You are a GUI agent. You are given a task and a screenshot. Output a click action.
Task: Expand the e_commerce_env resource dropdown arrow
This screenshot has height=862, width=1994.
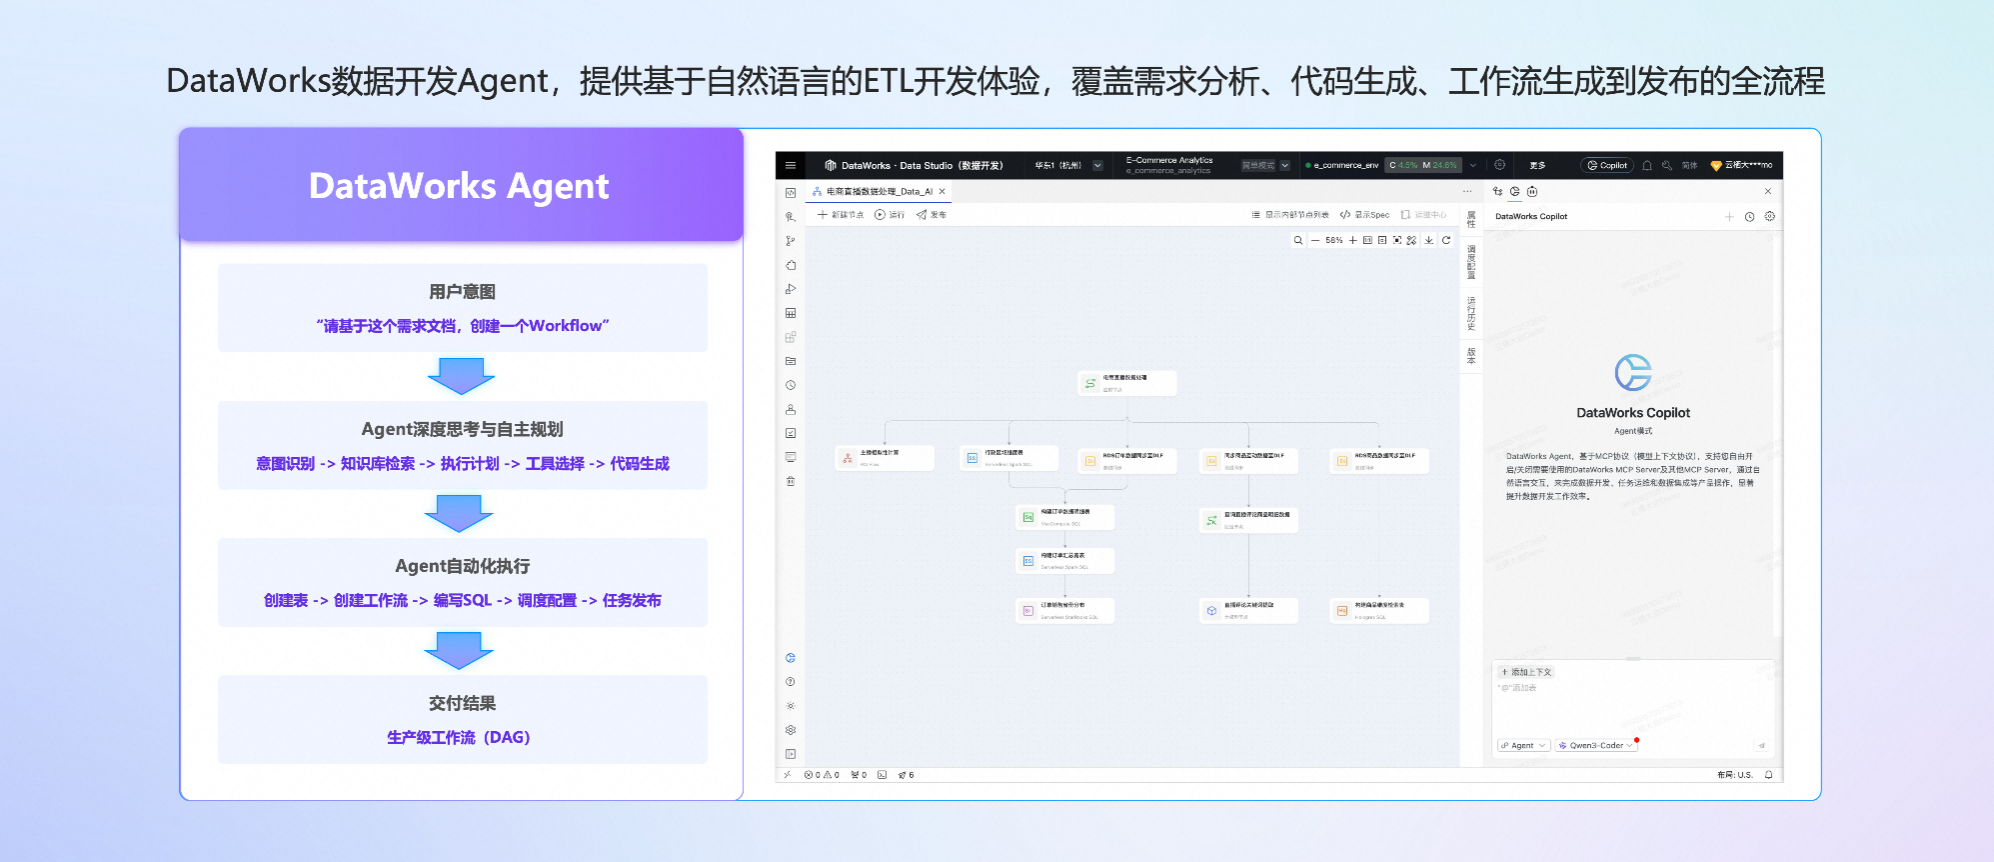coord(1472,165)
